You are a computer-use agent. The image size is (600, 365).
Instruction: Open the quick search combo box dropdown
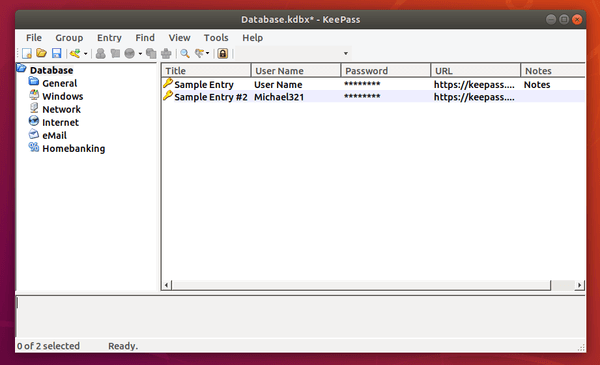(x=346, y=53)
